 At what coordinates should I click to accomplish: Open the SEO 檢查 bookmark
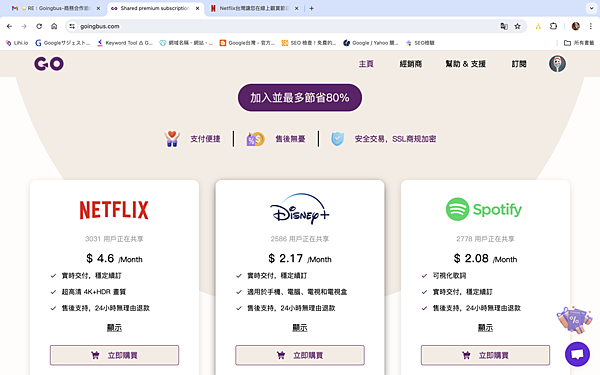point(309,43)
